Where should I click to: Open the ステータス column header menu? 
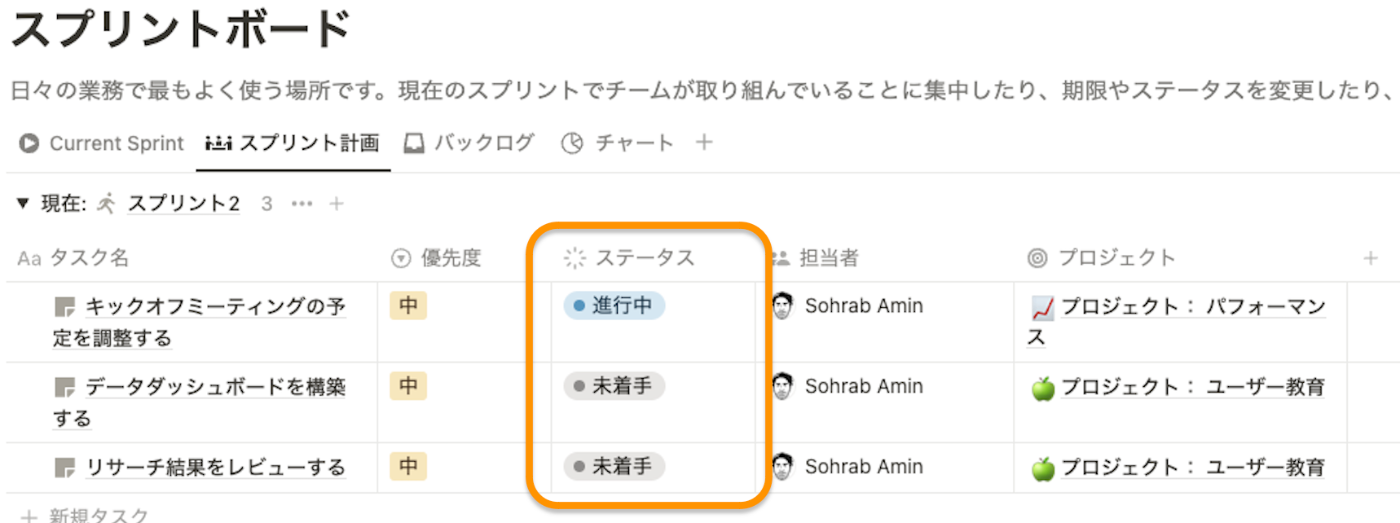(629, 258)
